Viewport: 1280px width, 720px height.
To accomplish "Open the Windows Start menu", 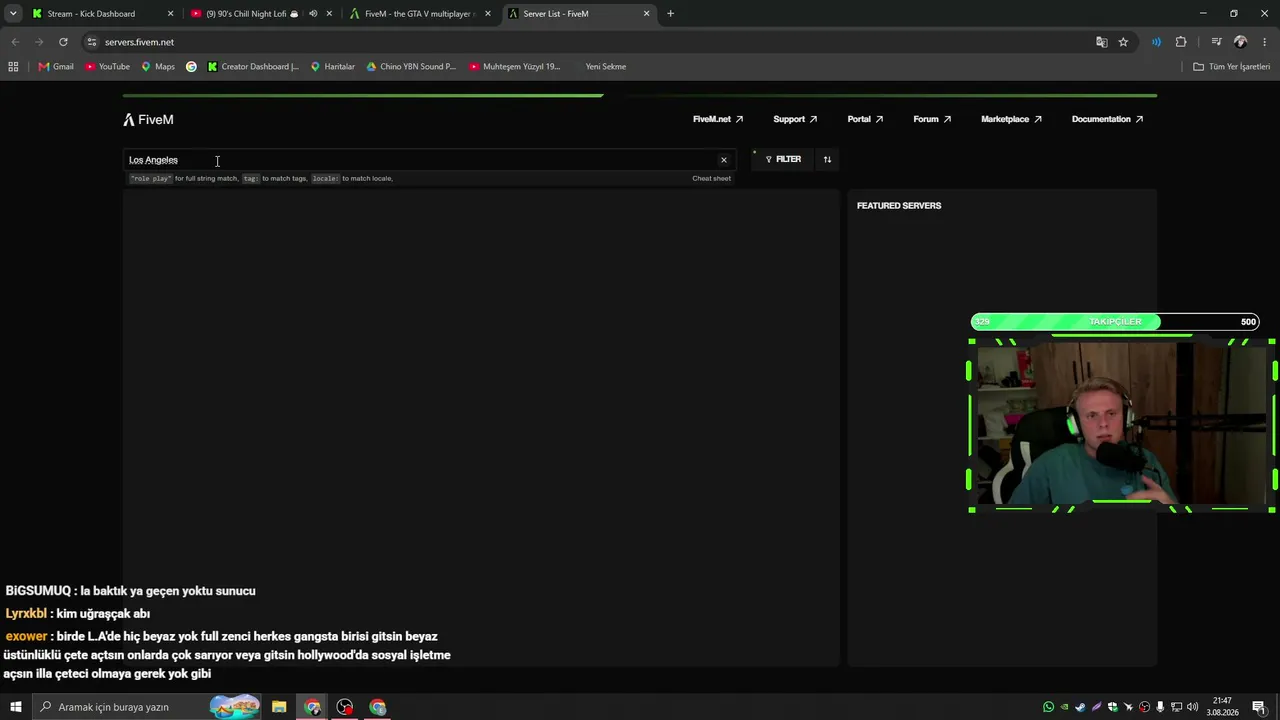I will [16, 707].
